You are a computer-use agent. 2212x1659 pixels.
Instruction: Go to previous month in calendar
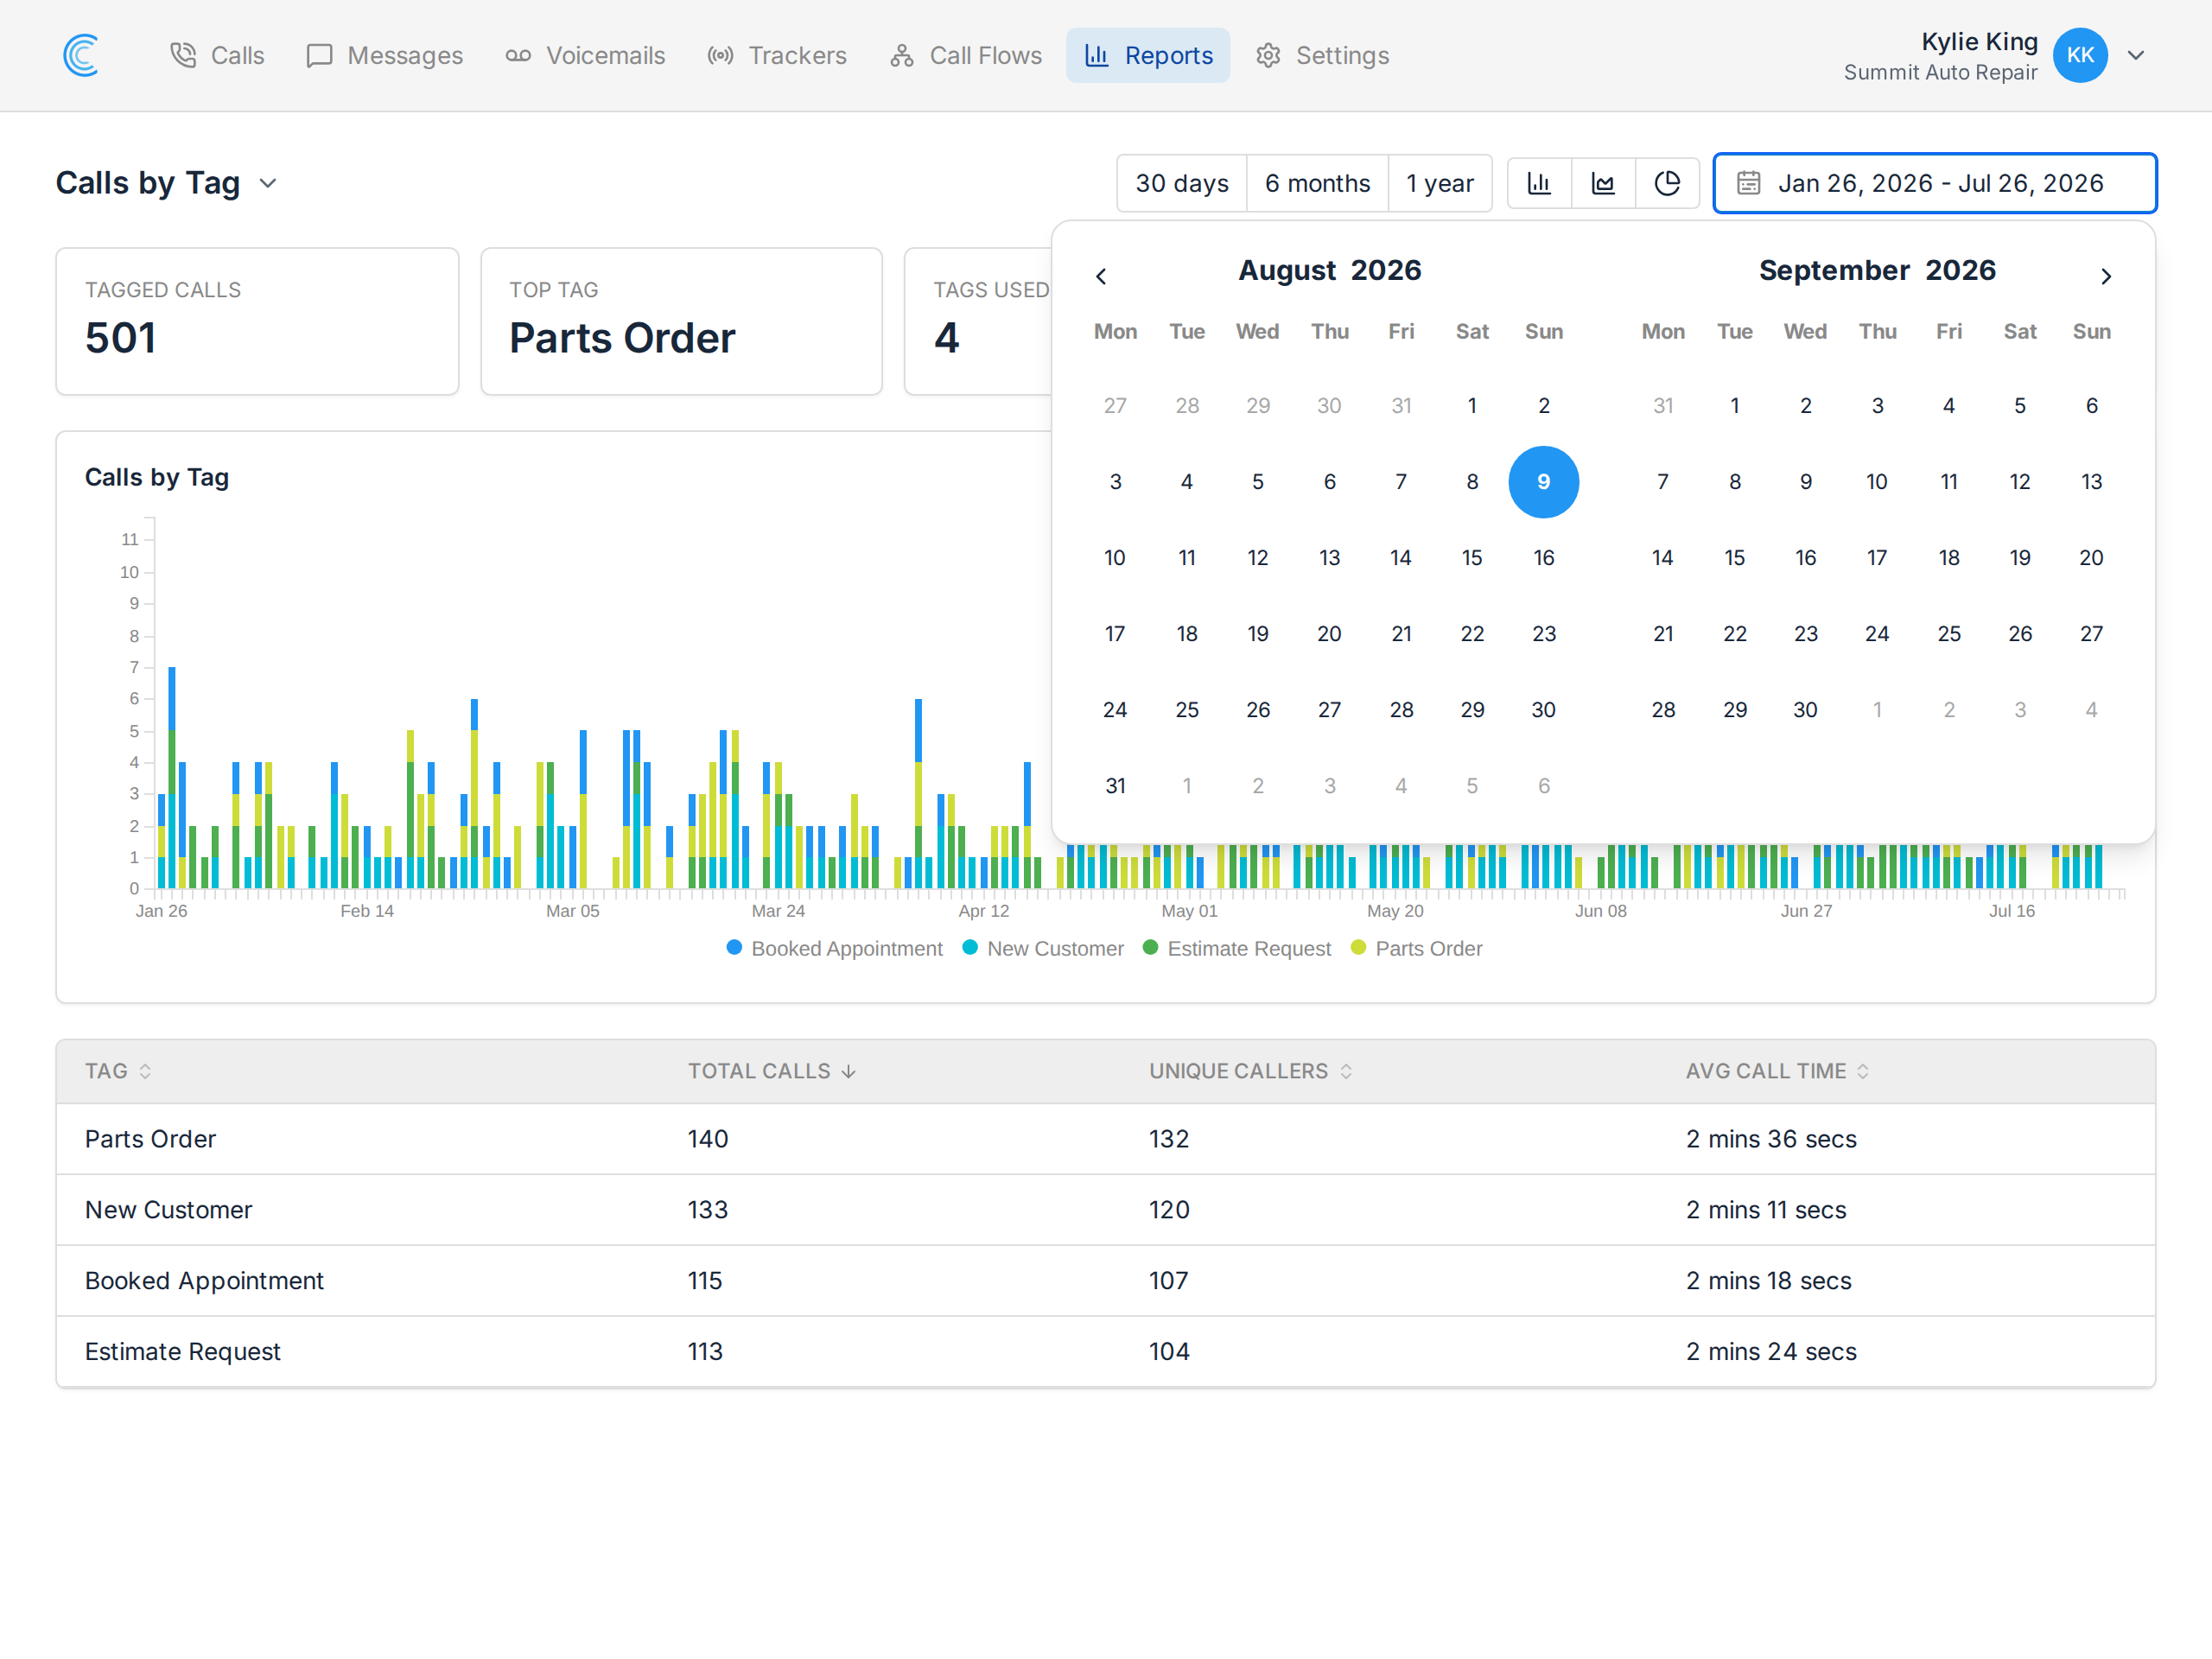1101,276
